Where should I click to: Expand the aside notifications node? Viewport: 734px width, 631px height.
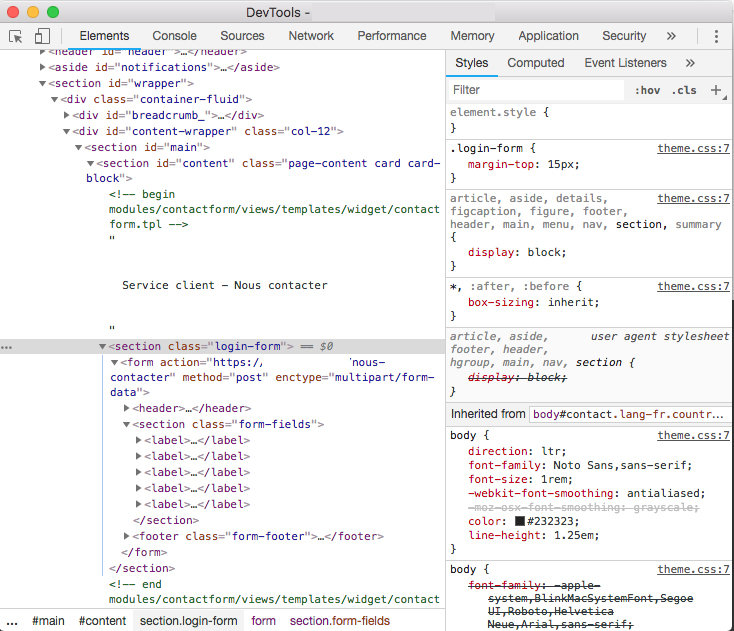coord(43,68)
